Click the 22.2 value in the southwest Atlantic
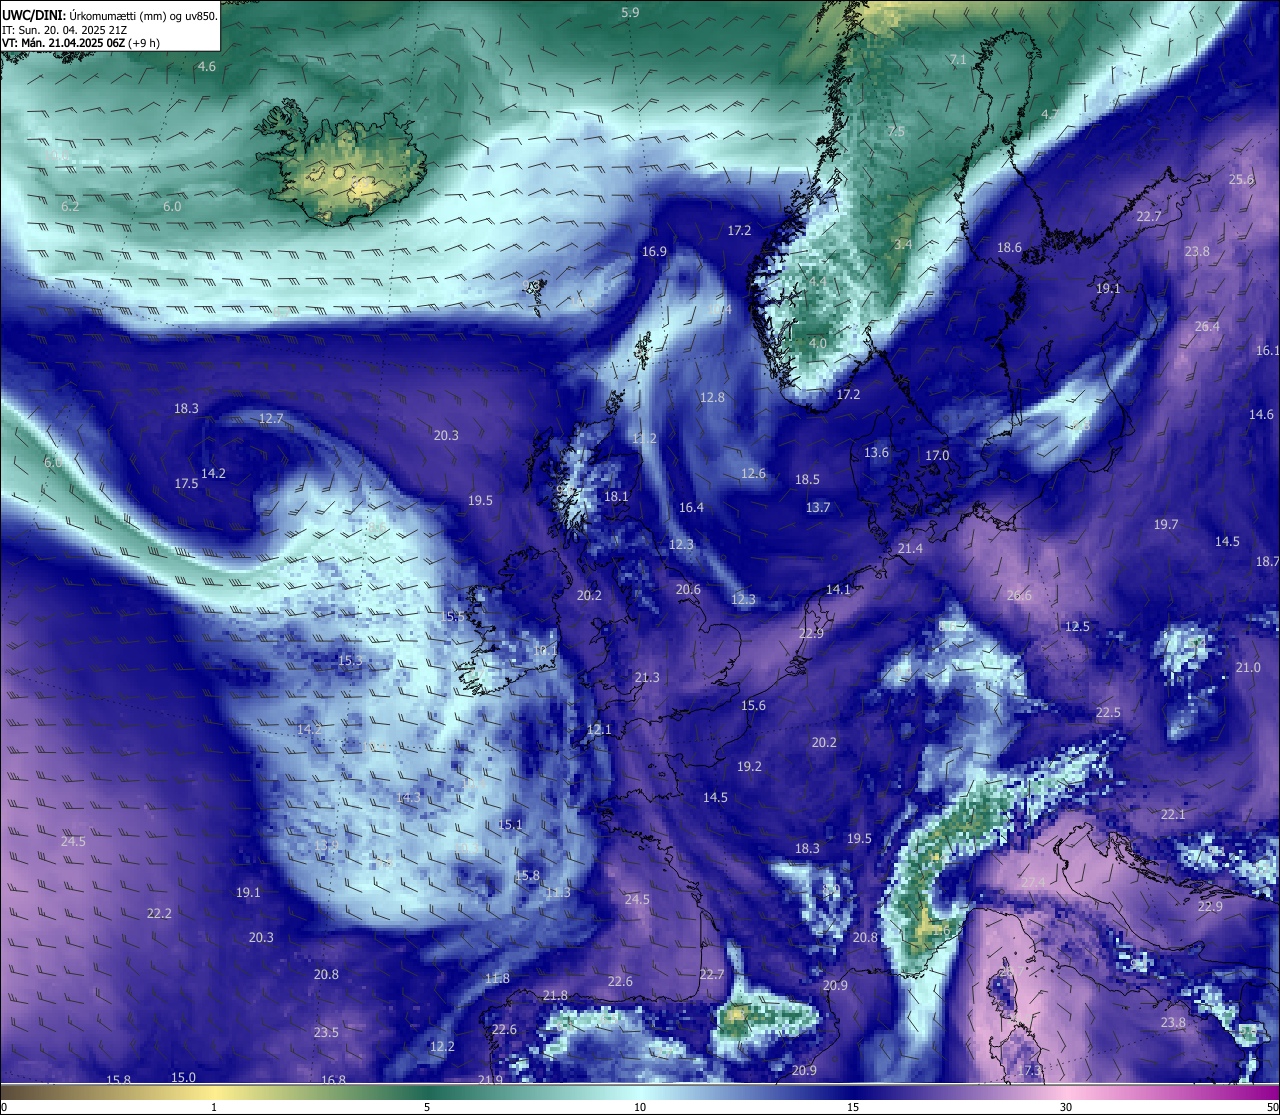 pyautogui.click(x=159, y=914)
